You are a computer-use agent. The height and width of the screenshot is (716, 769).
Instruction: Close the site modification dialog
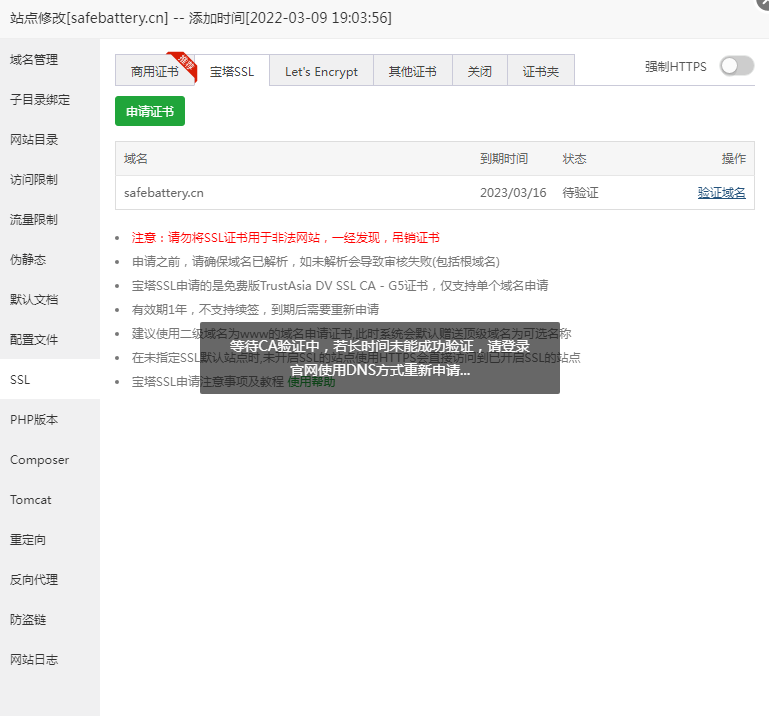click(763, 2)
